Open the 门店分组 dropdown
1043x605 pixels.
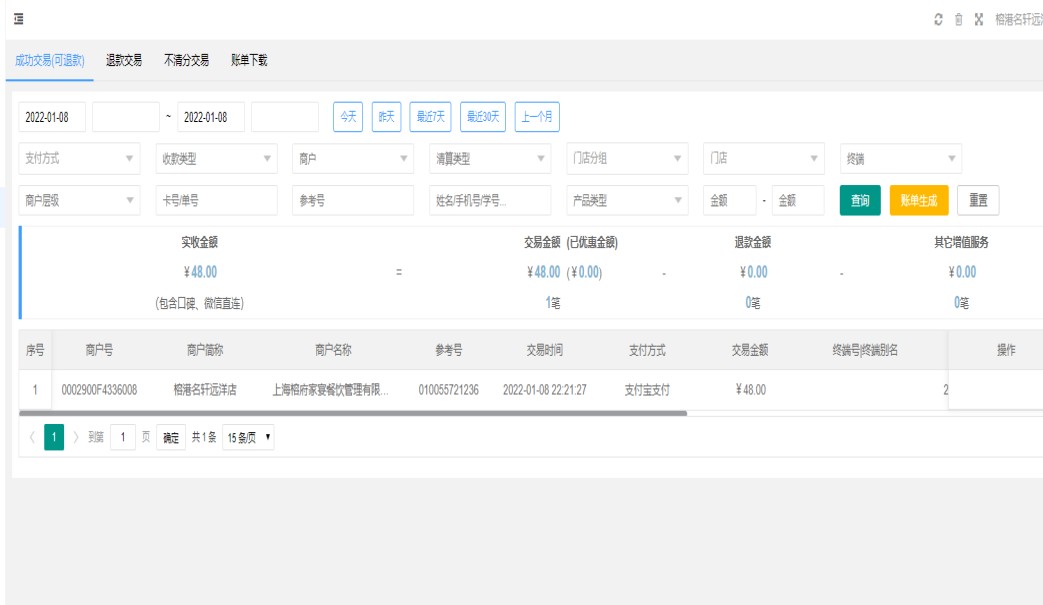pyautogui.click(x=627, y=158)
